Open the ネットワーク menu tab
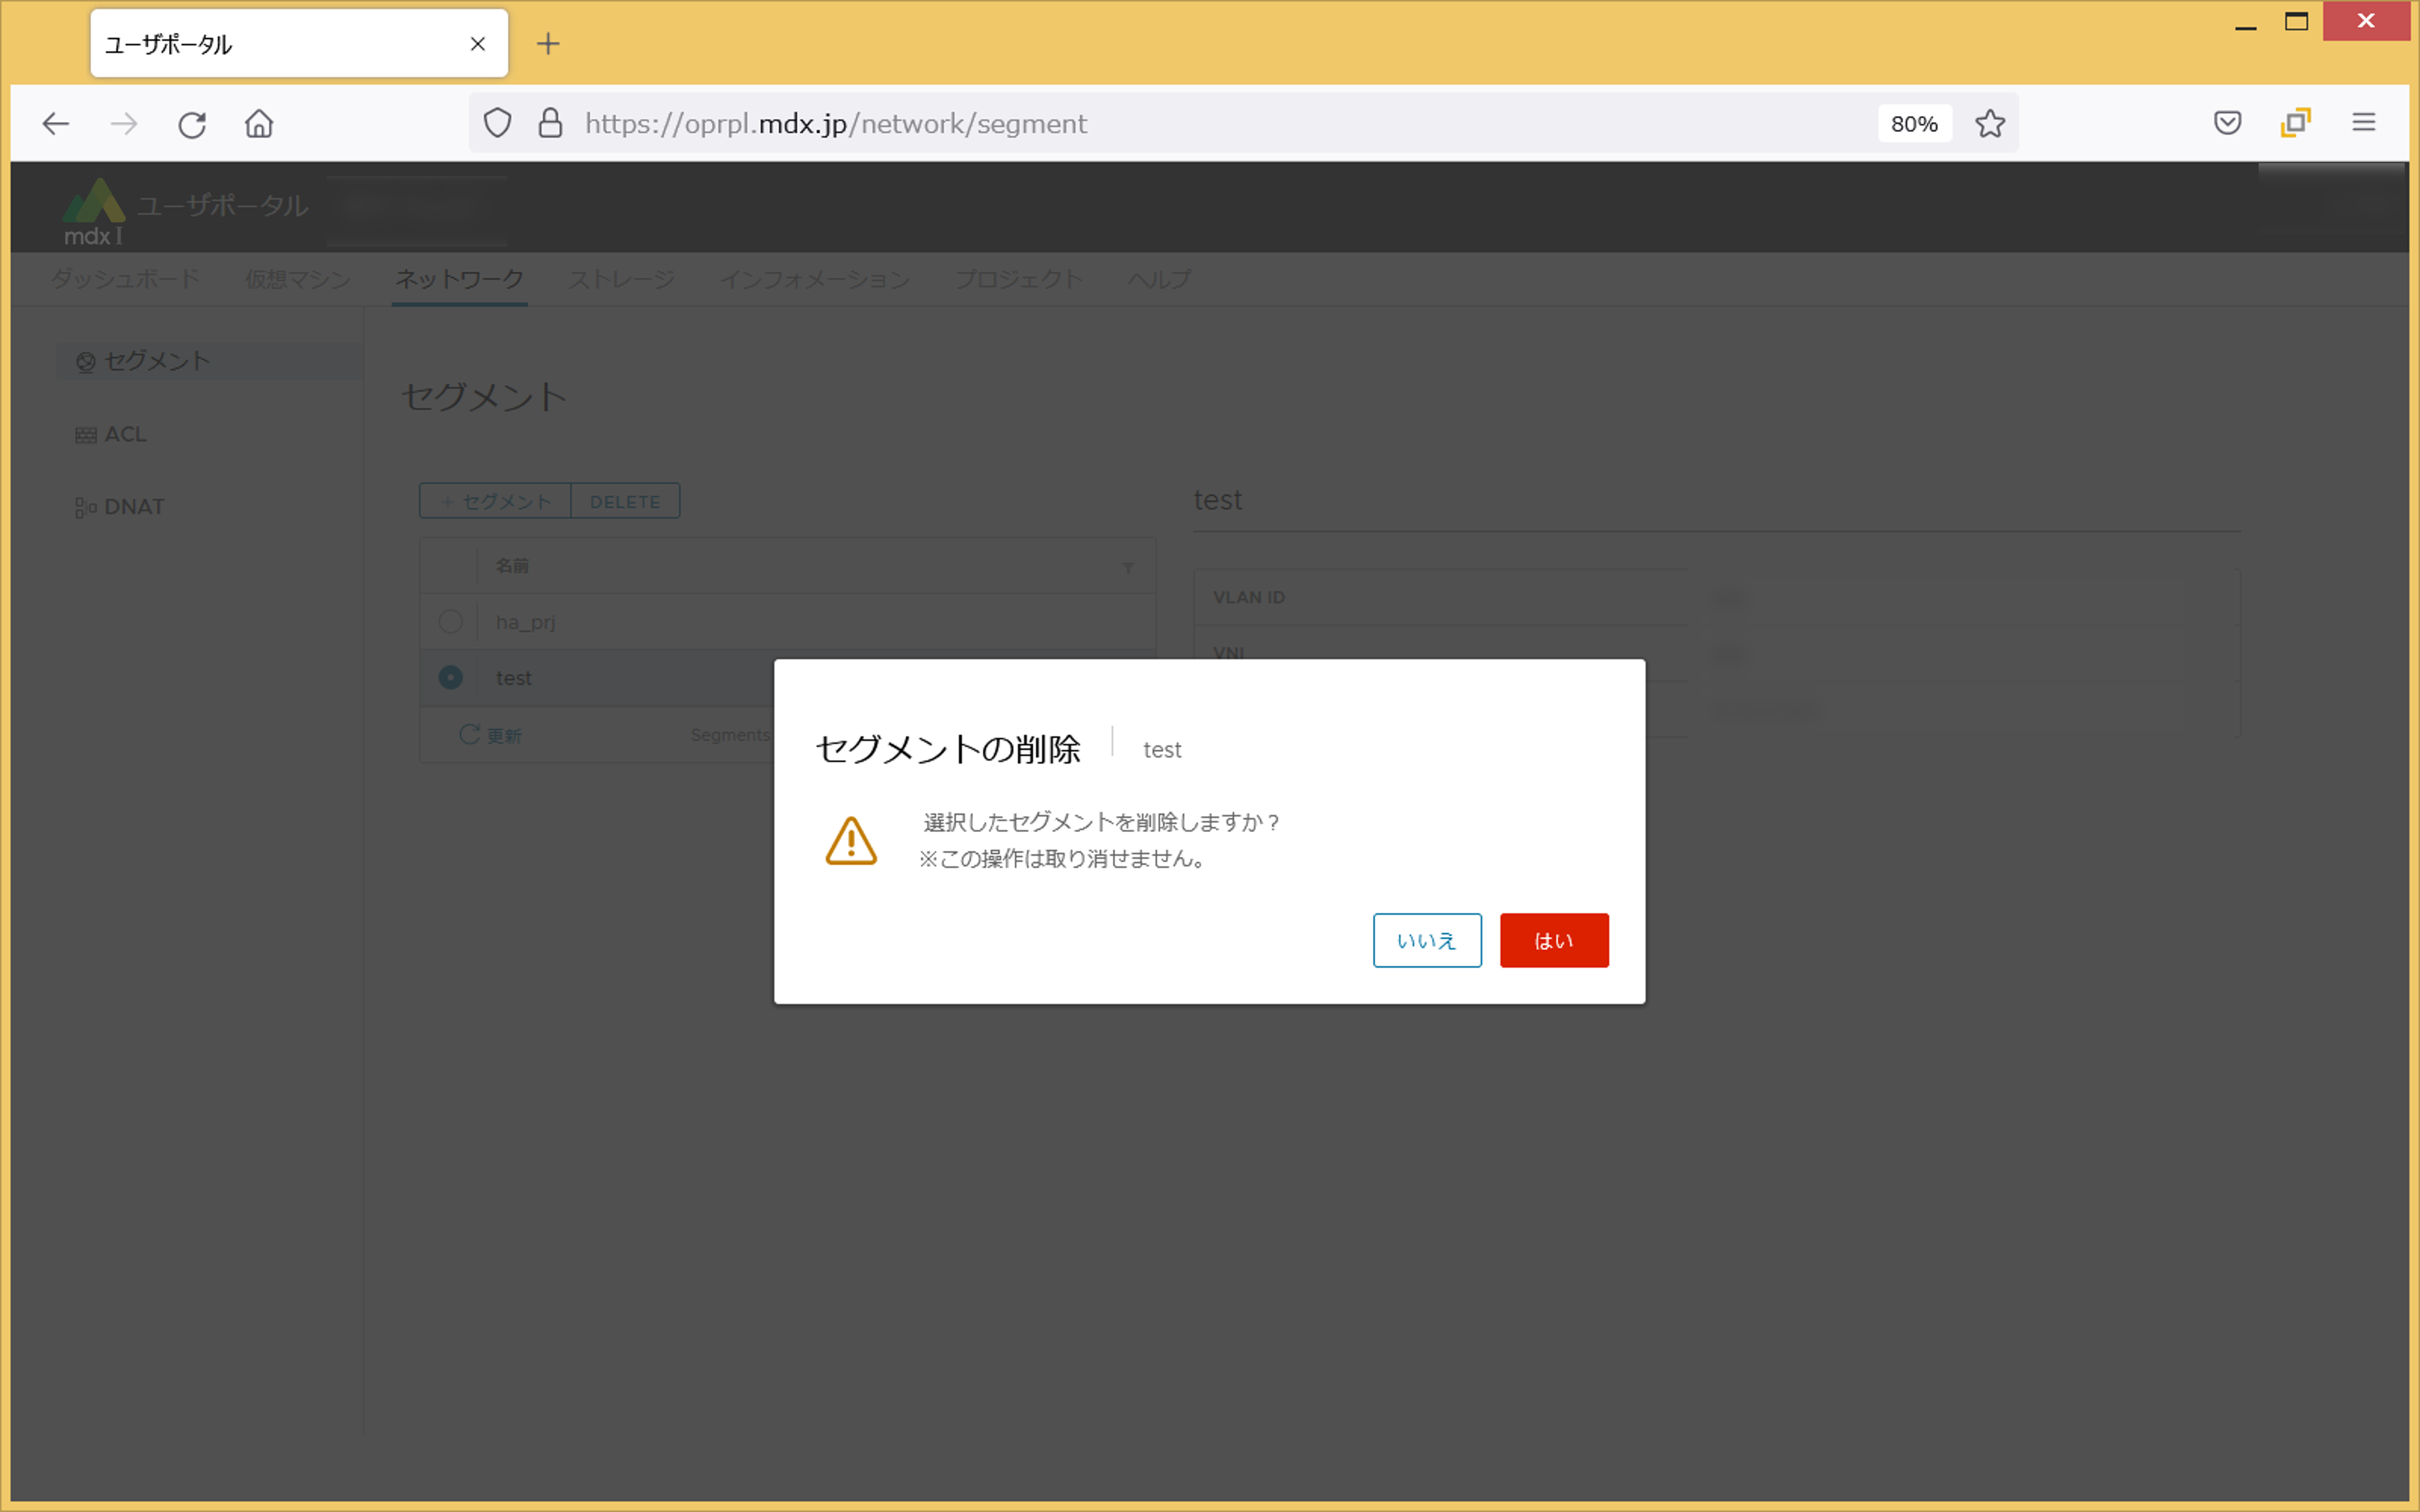Image resolution: width=2420 pixels, height=1512 pixels. pyautogui.click(x=459, y=279)
